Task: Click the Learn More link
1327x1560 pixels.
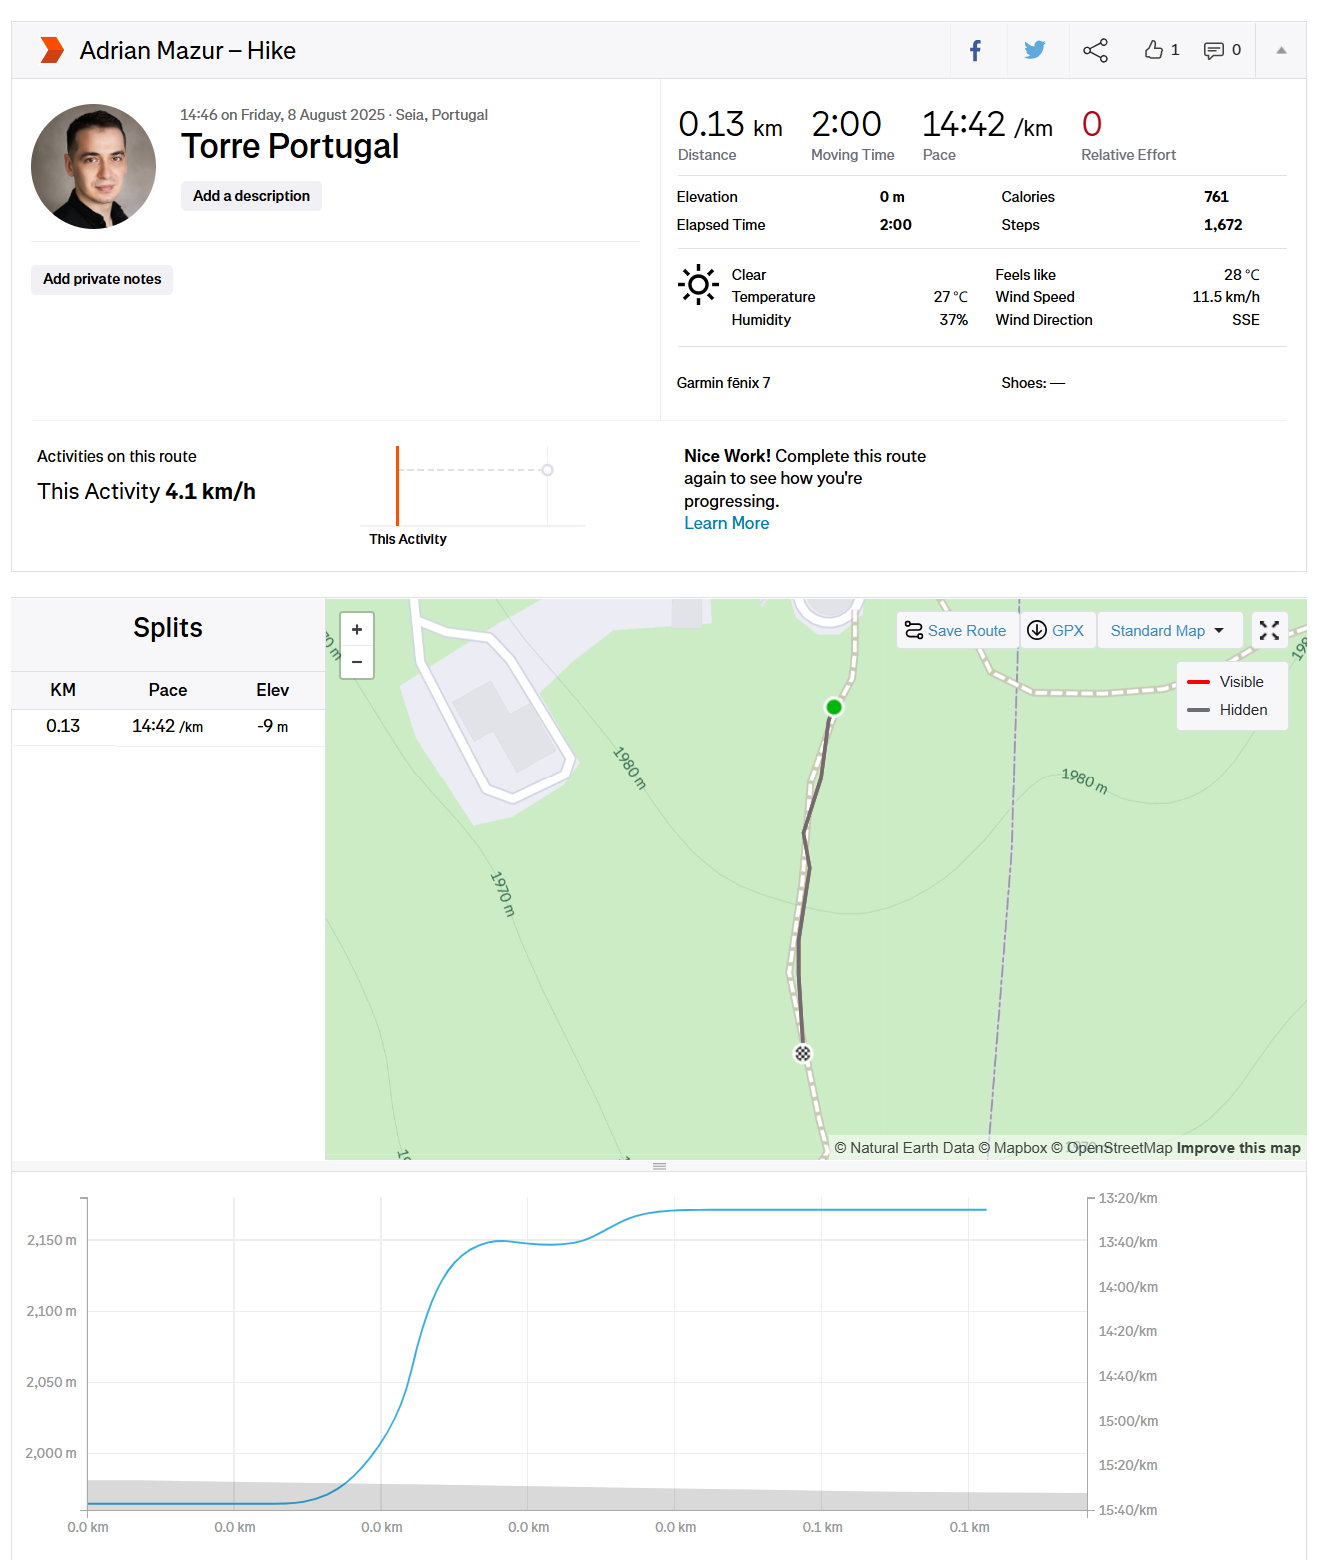Action: (x=726, y=523)
